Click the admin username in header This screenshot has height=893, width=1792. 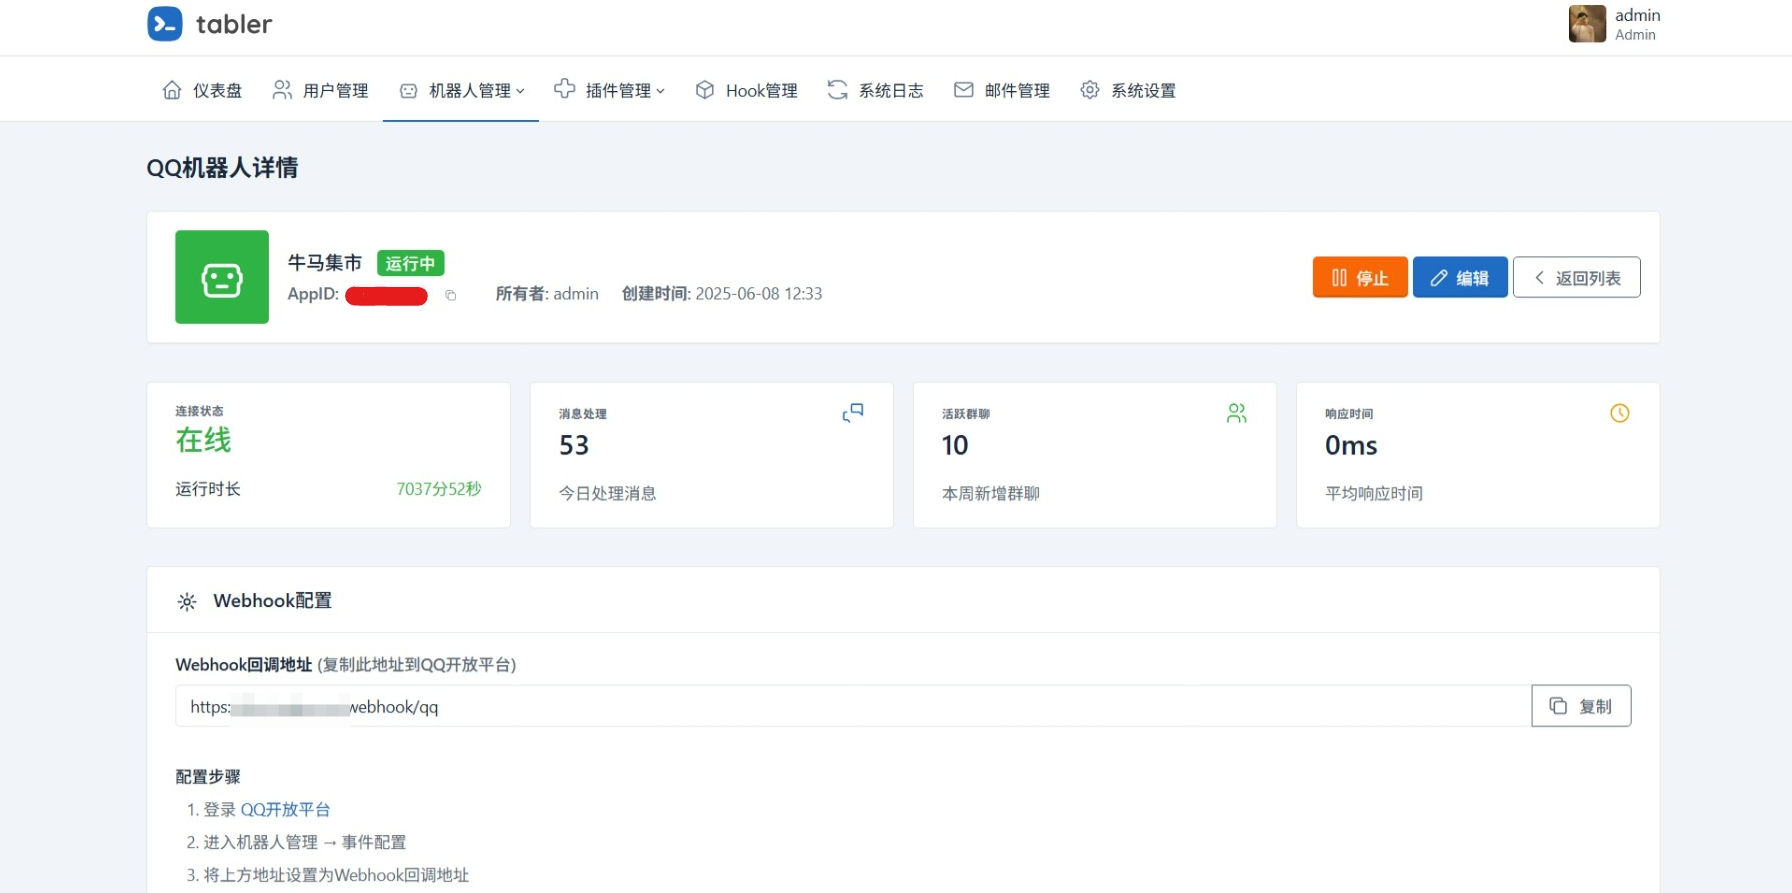pyautogui.click(x=1638, y=15)
